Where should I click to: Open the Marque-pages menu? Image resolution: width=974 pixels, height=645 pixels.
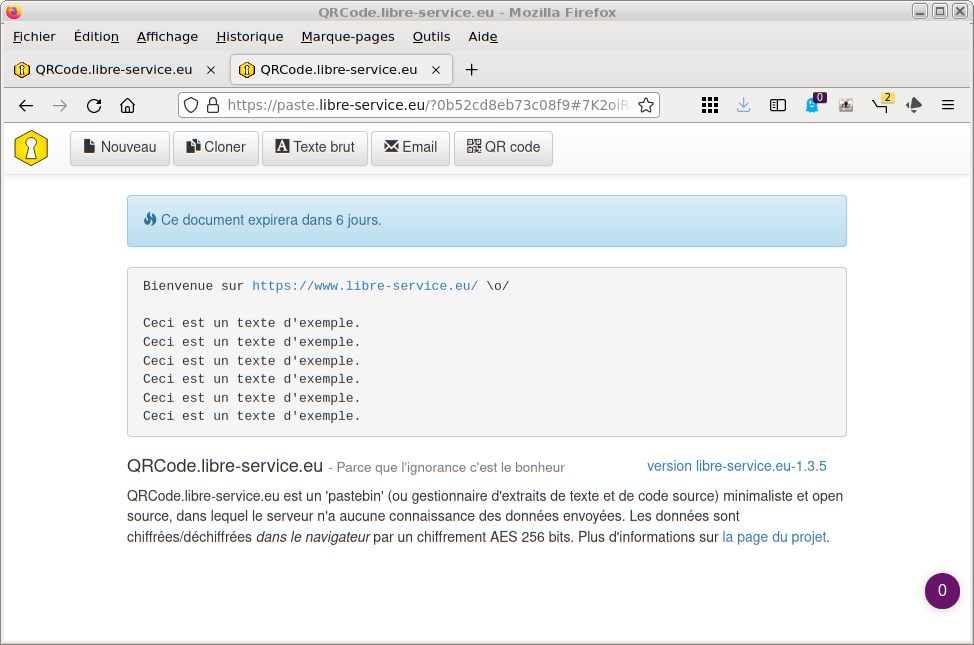(x=347, y=37)
